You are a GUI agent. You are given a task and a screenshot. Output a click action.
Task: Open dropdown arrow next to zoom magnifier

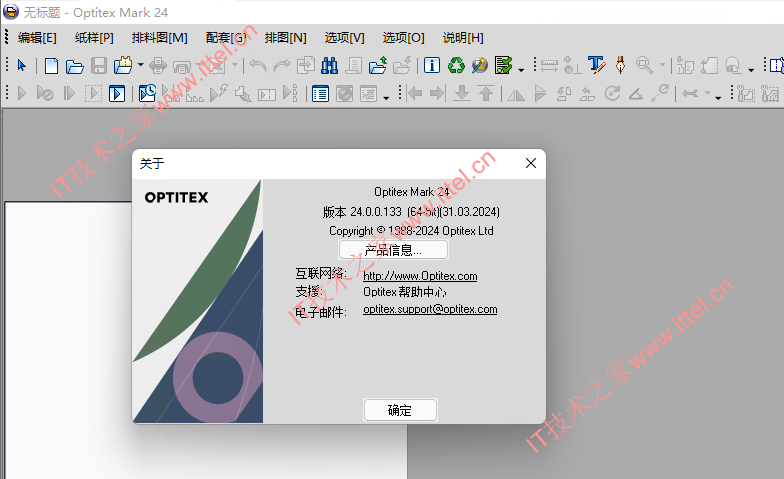(x=662, y=65)
